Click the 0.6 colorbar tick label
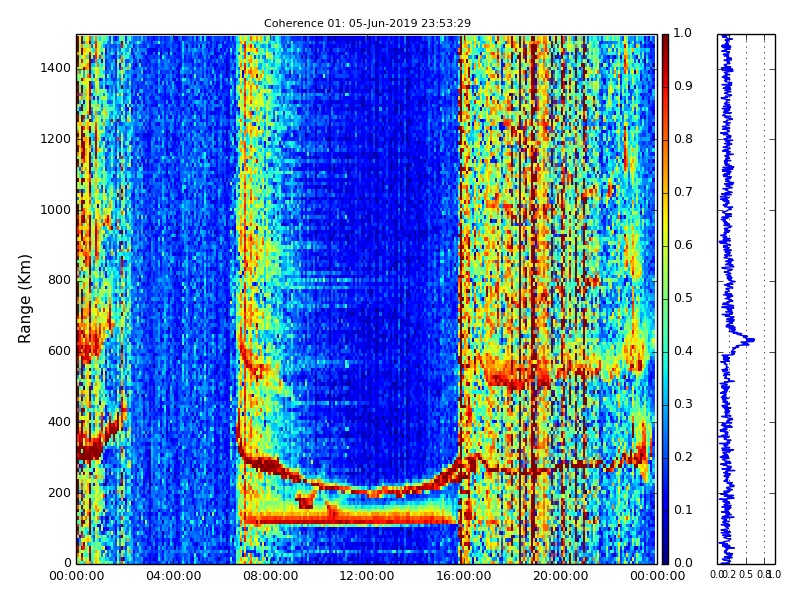 pos(683,245)
